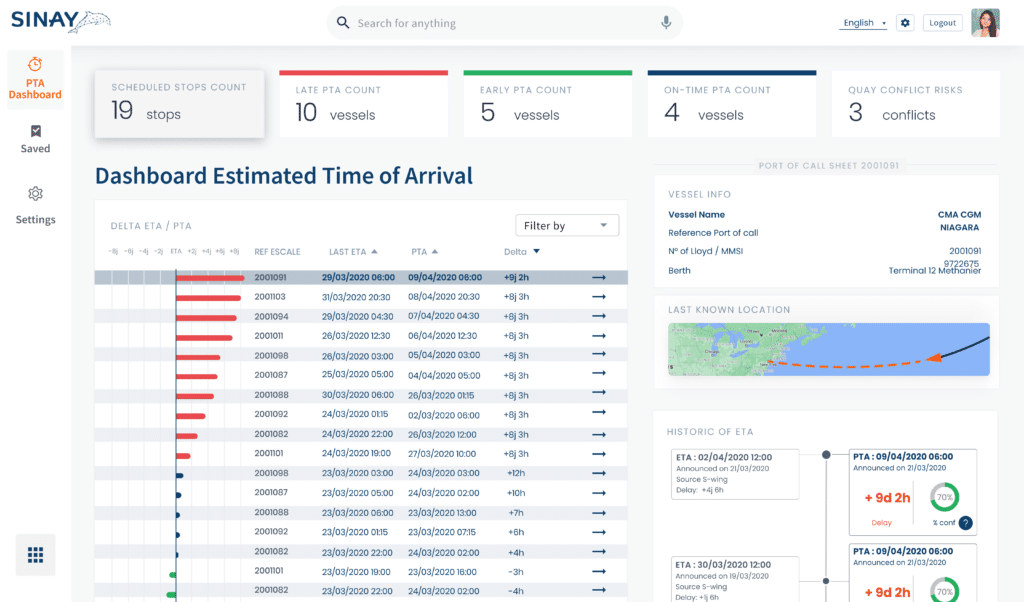
Task: Click the Last Known Location map
Action: 828,349
